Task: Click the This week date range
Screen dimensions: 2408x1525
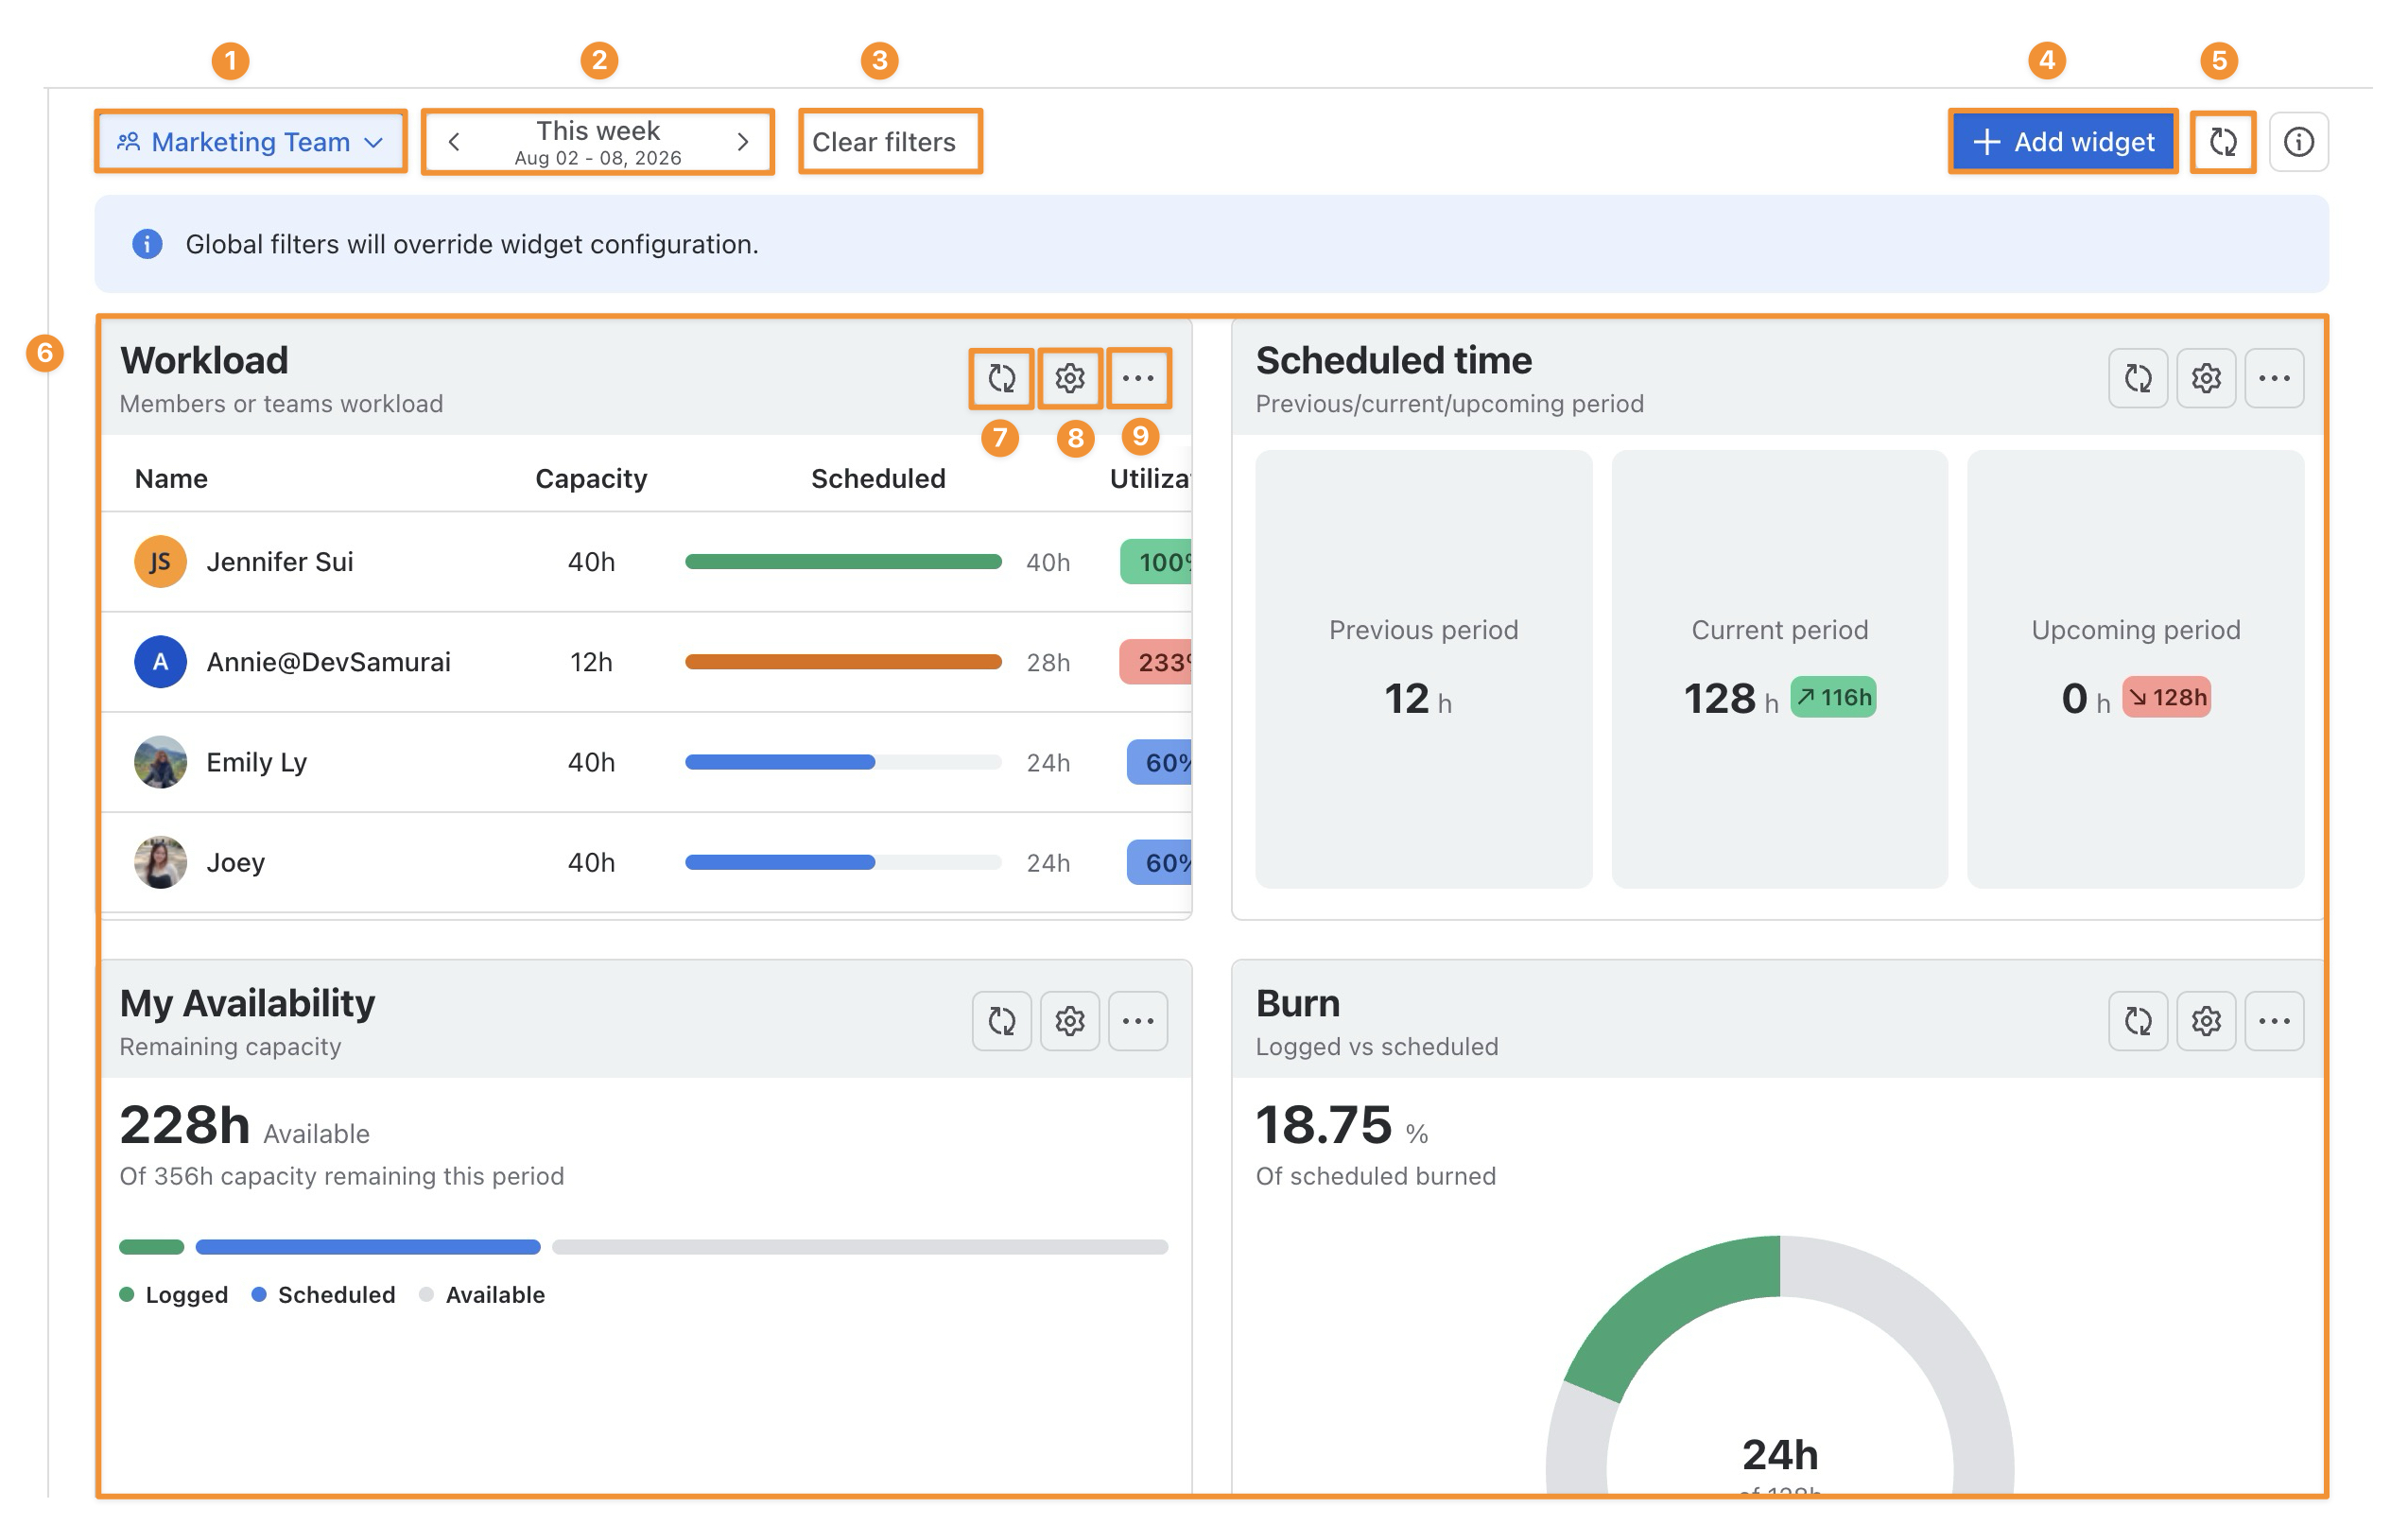Action: pos(598,142)
